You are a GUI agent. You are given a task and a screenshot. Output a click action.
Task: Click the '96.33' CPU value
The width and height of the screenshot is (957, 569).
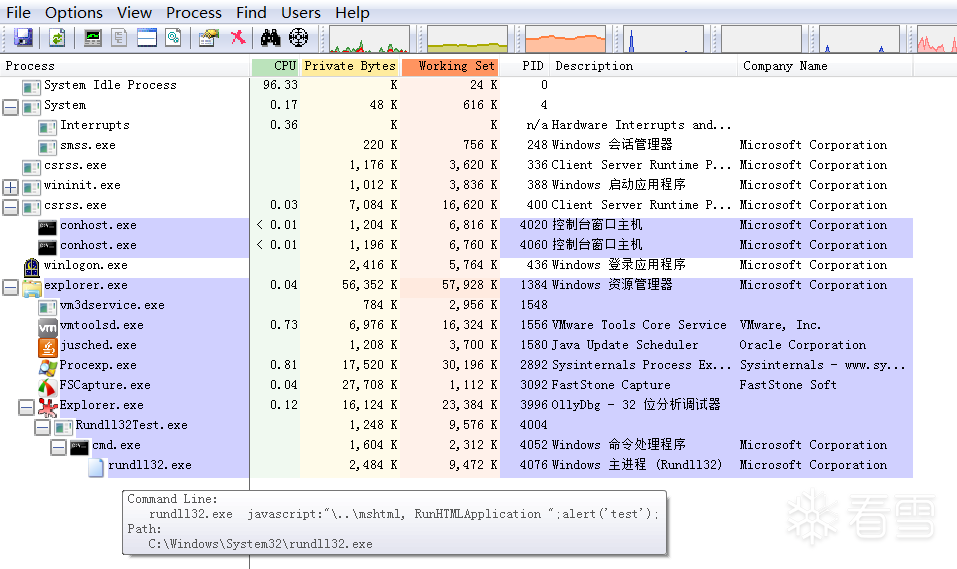pyautogui.click(x=280, y=85)
